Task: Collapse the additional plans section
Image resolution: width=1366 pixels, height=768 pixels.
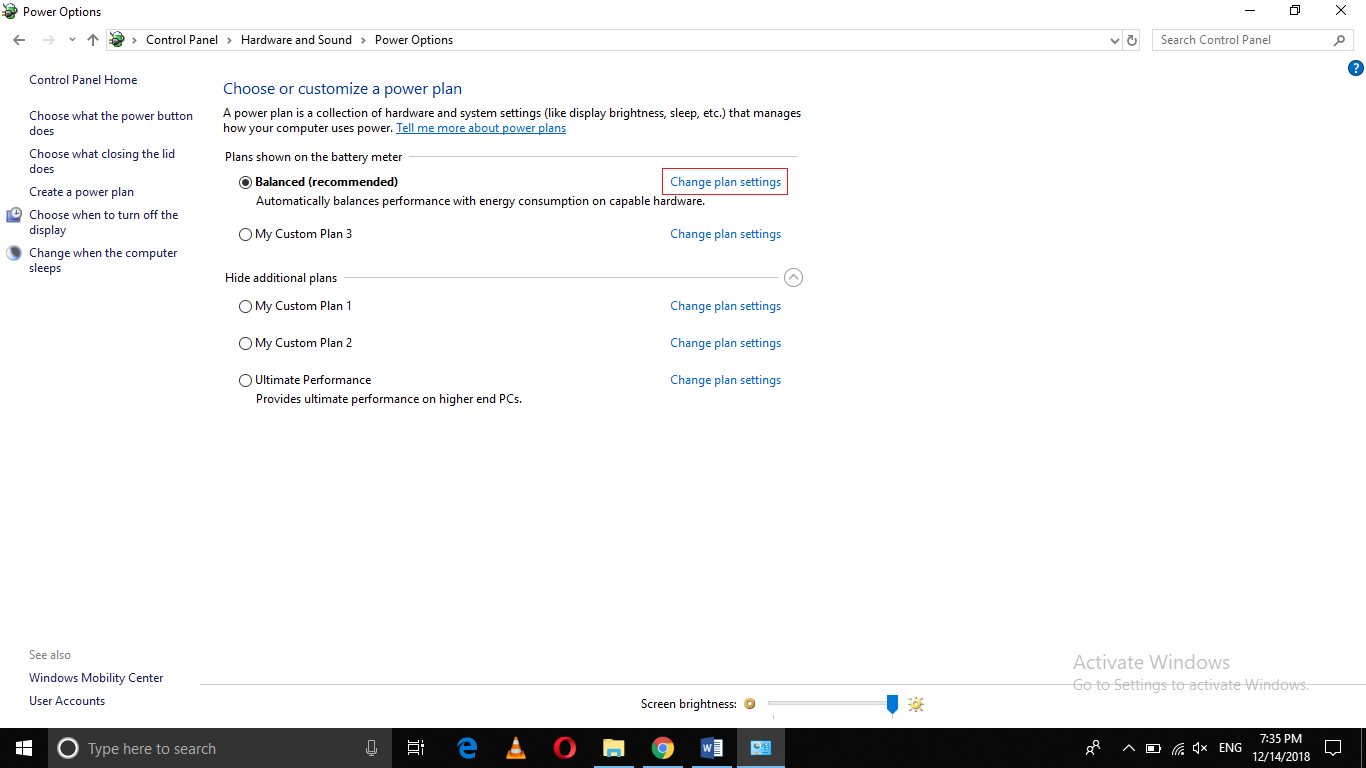Action: pyautogui.click(x=793, y=277)
